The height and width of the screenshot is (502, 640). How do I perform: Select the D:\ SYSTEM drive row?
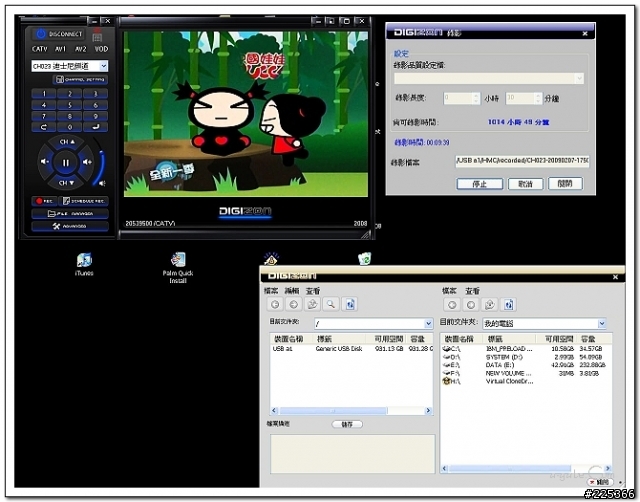tap(524, 357)
